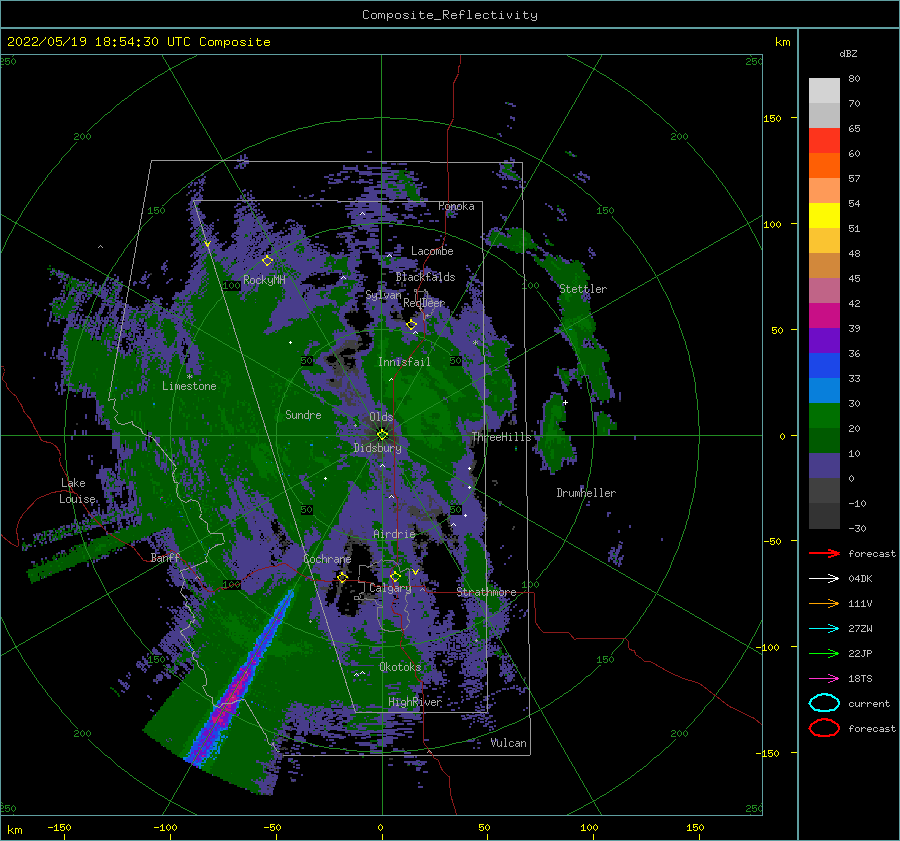The height and width of the screenshot is (841, 900).
Task: Select the blue swatch between 36 and 33
Action: 824,366
